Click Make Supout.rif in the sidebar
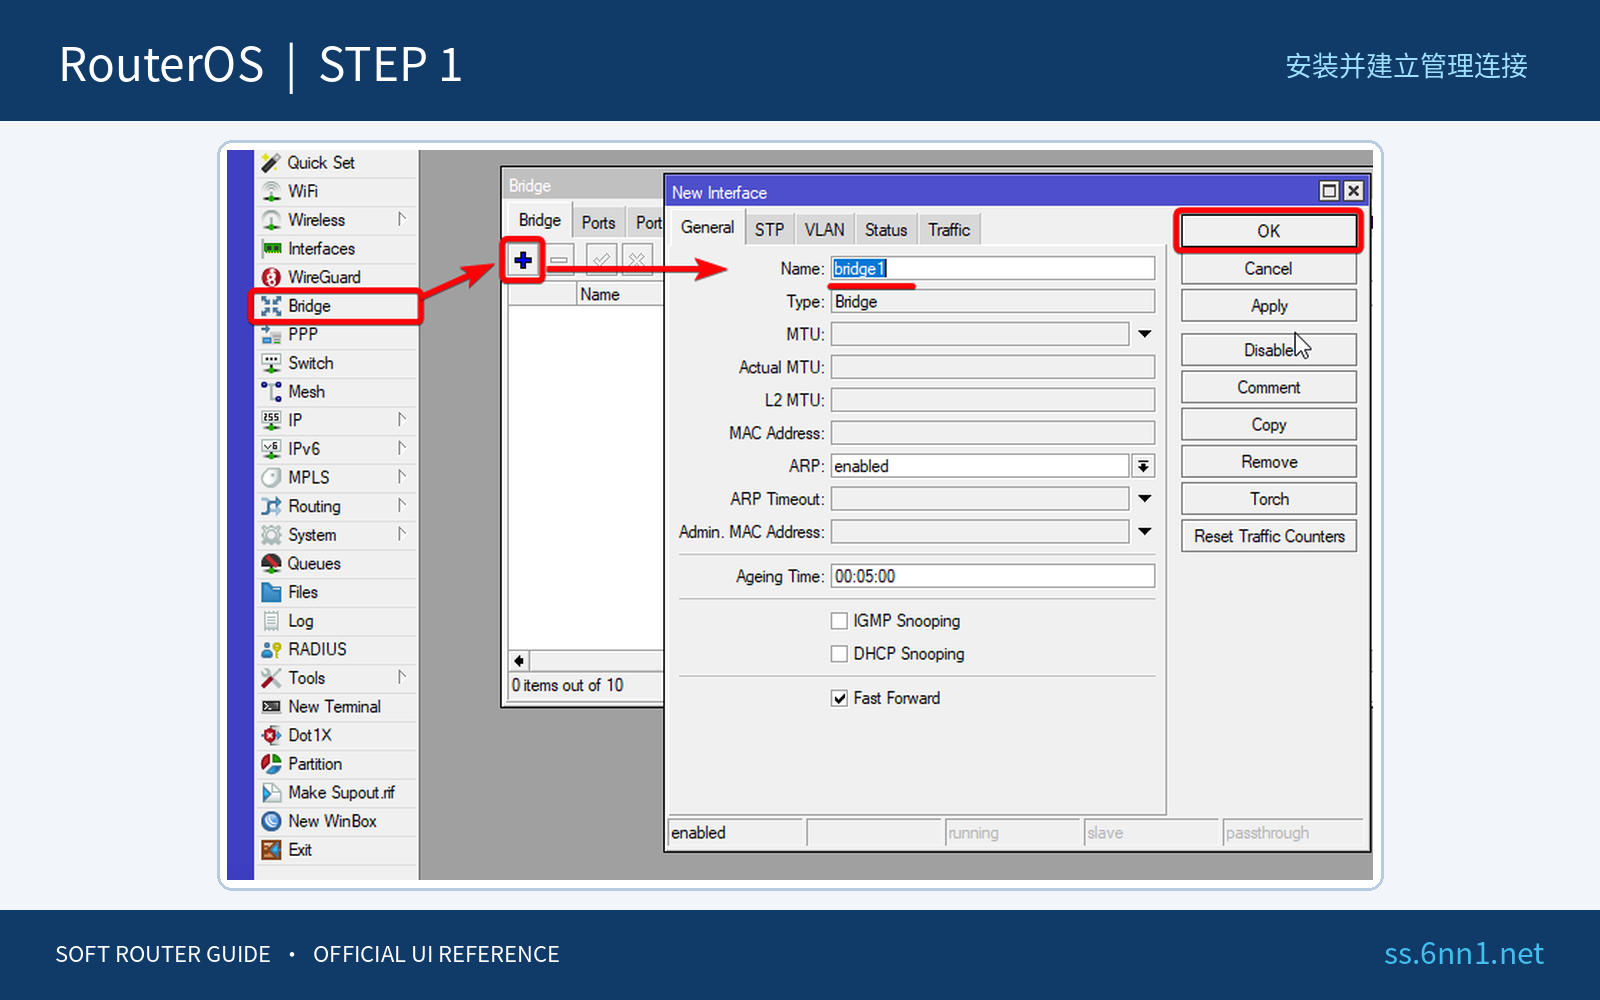This screenshot has height=1000, width=1600. 337,793
